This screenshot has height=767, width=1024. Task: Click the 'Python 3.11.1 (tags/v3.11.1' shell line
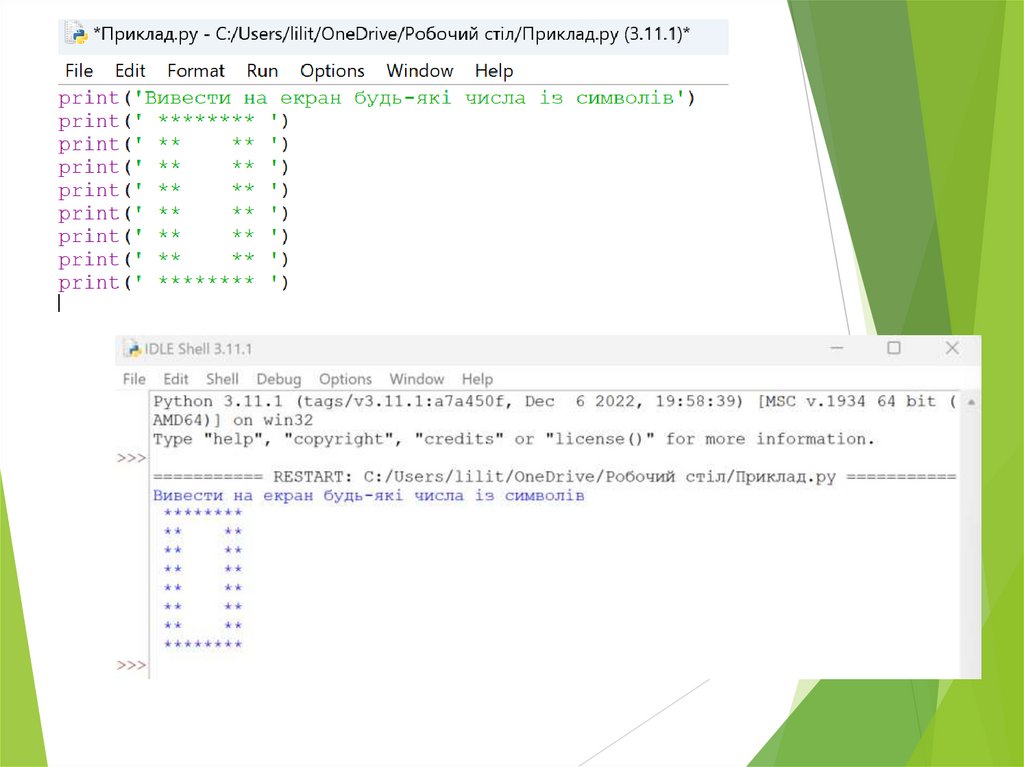point(554,401)
